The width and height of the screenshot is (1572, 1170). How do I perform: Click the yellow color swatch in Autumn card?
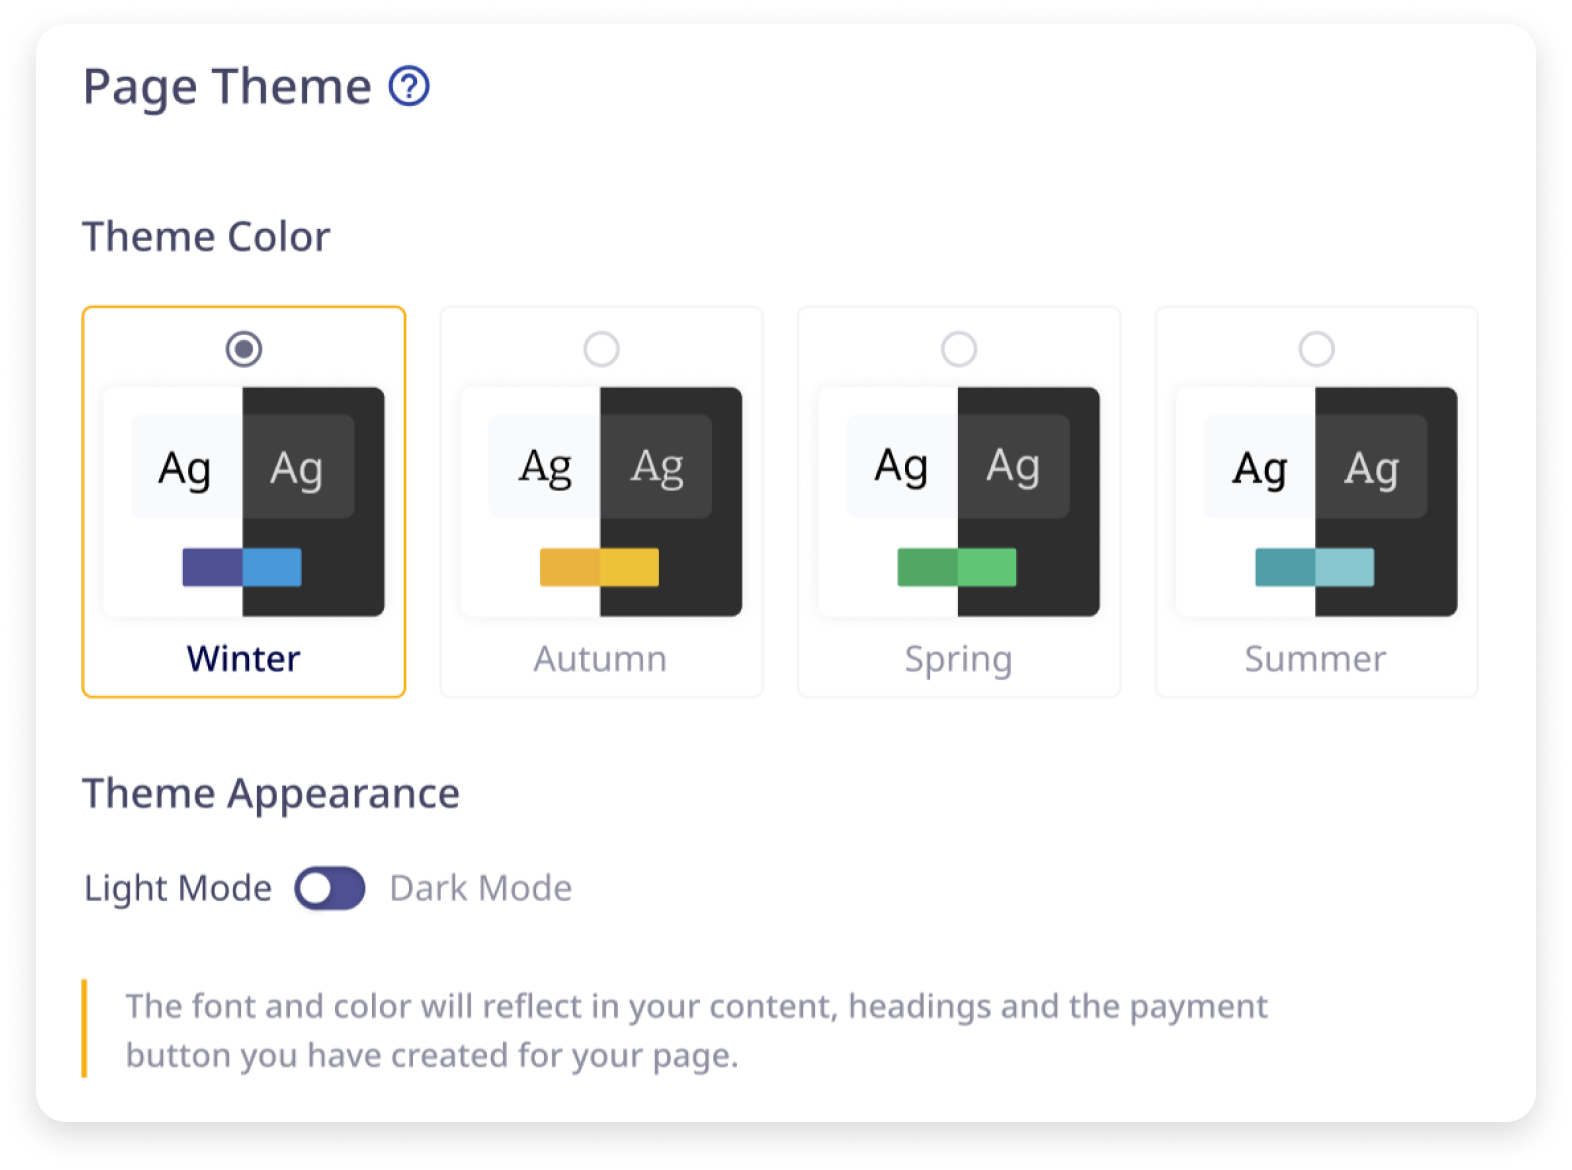pyautogui.click(x=599, y=567)
